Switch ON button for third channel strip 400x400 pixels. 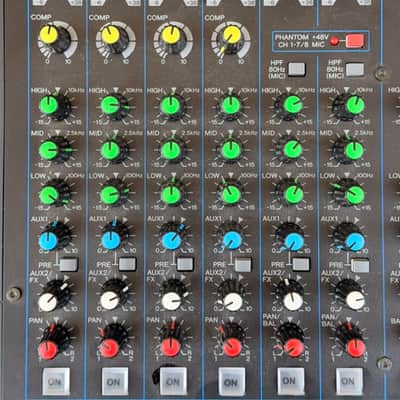point(173,381)
